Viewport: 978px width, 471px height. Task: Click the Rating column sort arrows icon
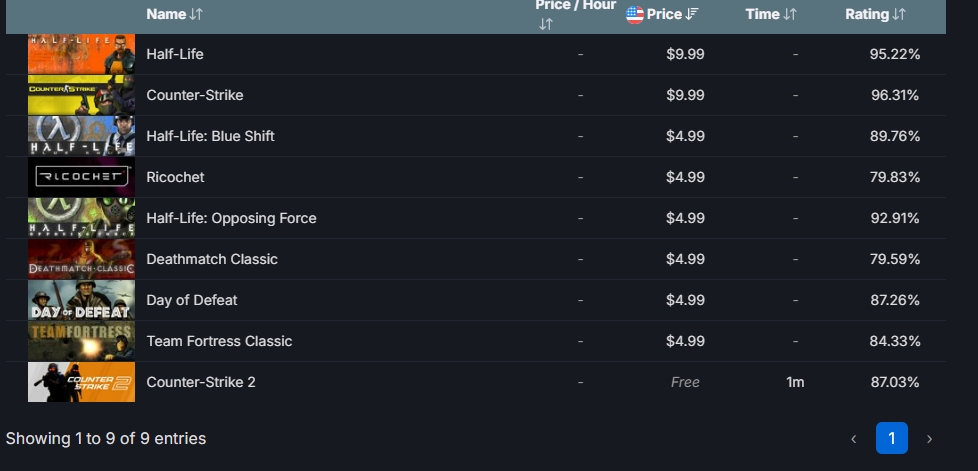tap(898, 14)
